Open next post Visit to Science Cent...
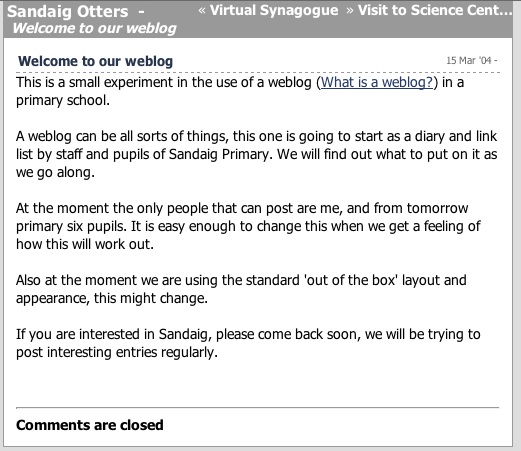This screenshot has height=451, width=521. pos(435,10)
